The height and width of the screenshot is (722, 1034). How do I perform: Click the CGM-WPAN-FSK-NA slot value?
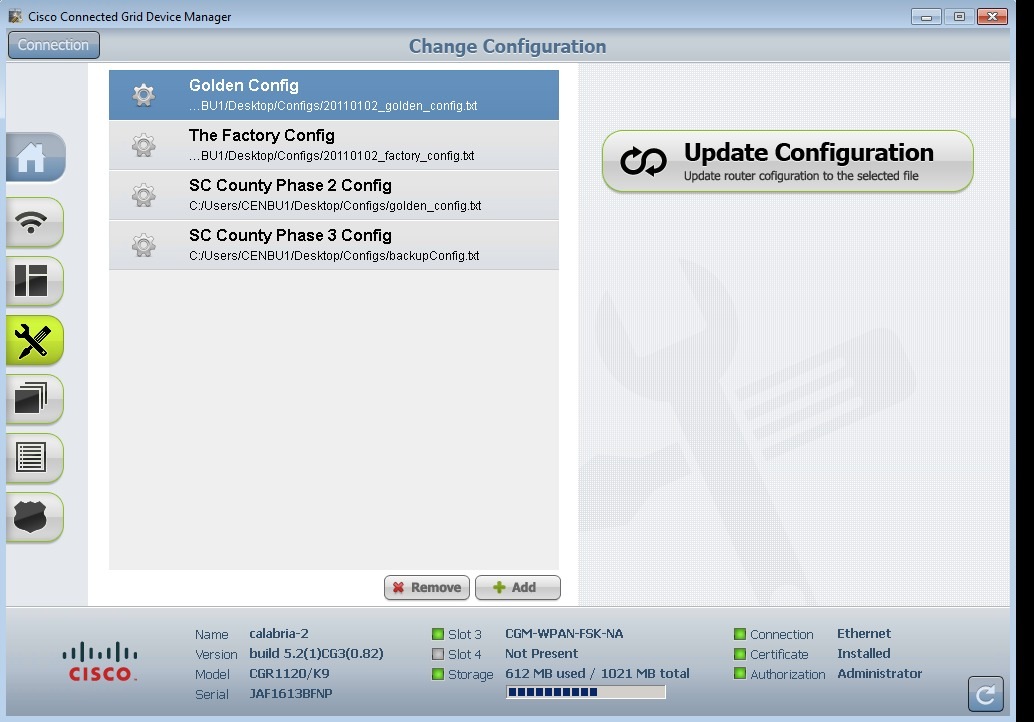pyautogui.click(x=564, y=634)
